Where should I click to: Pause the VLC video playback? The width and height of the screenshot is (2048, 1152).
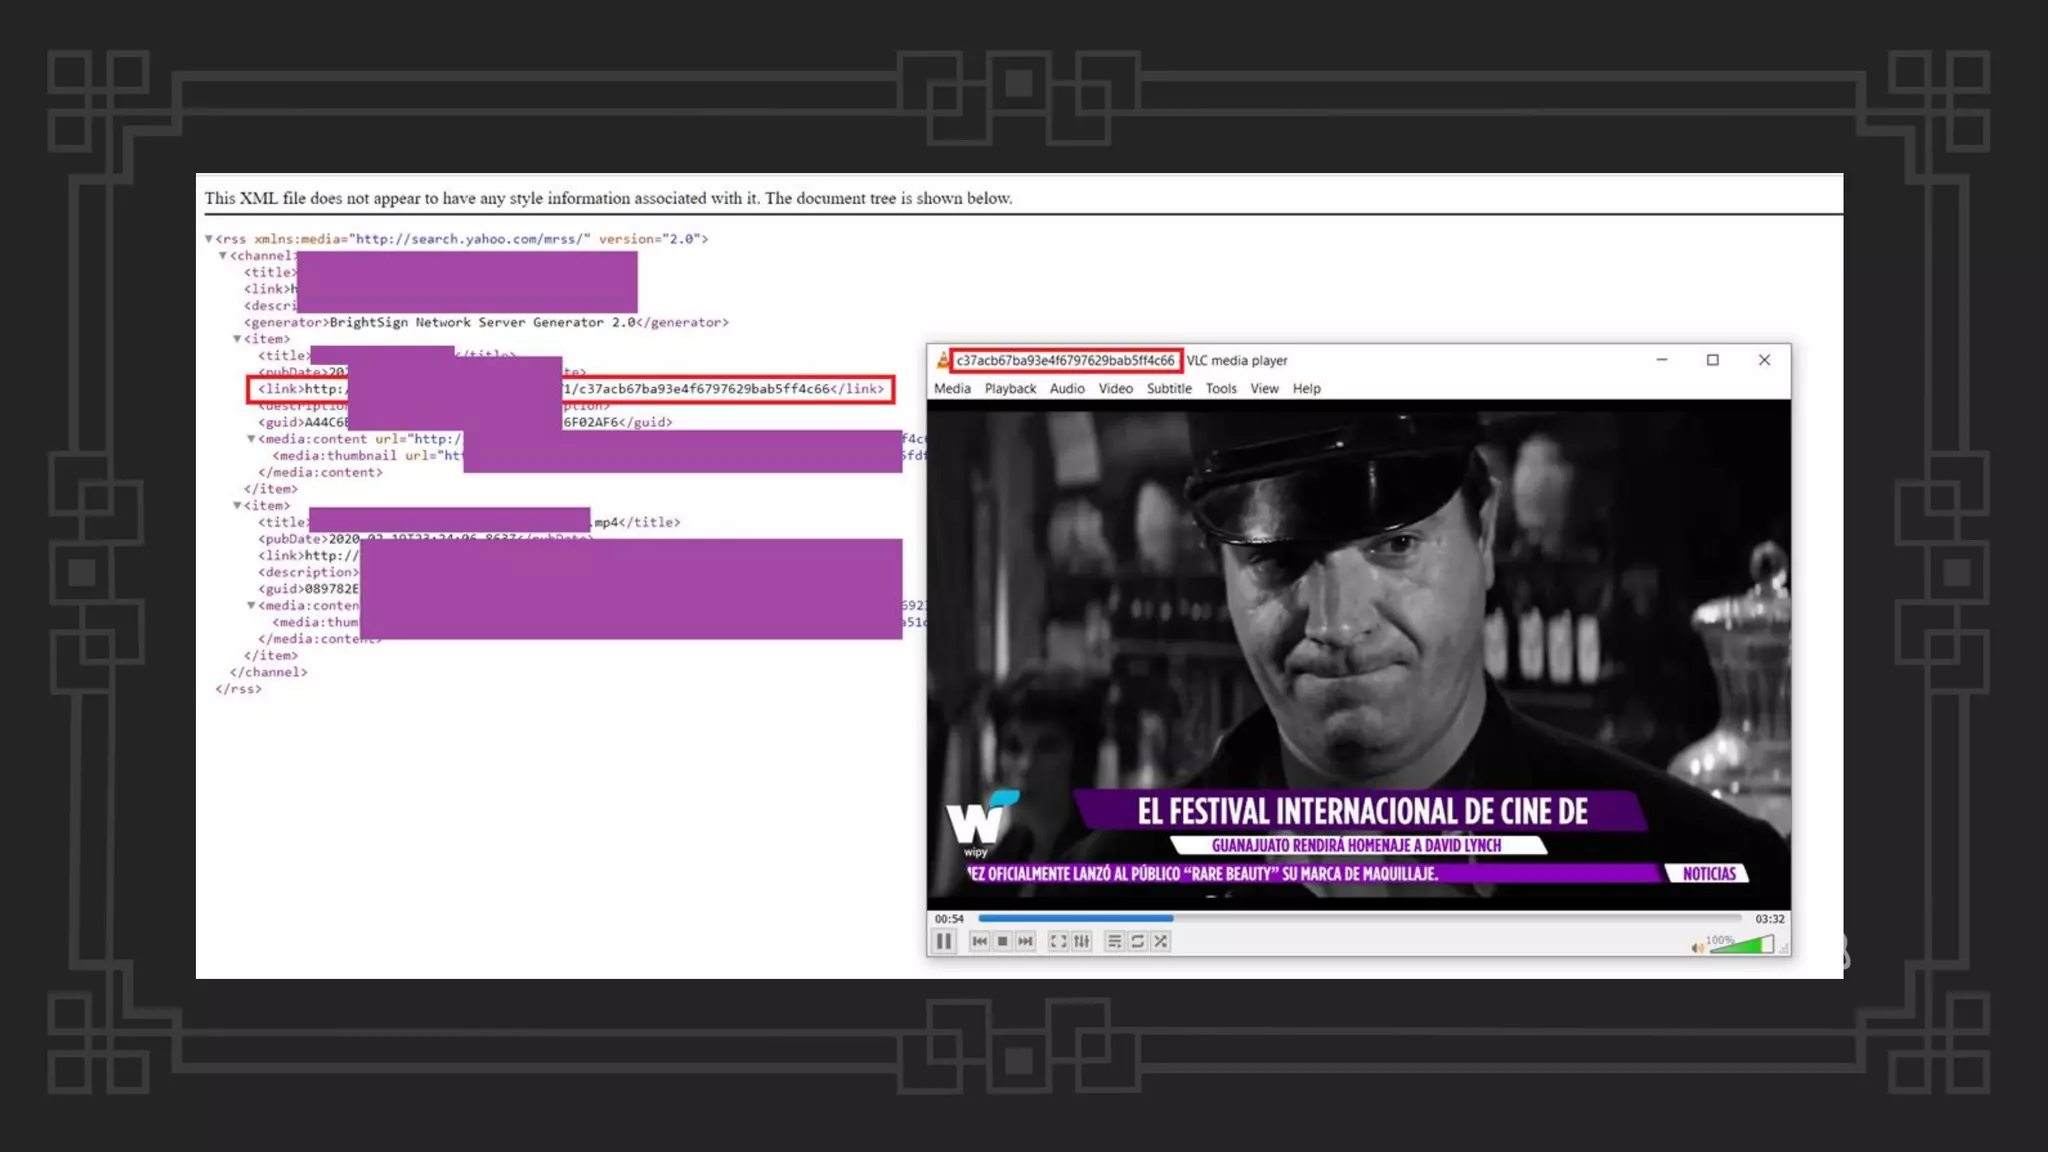point(943,941)
